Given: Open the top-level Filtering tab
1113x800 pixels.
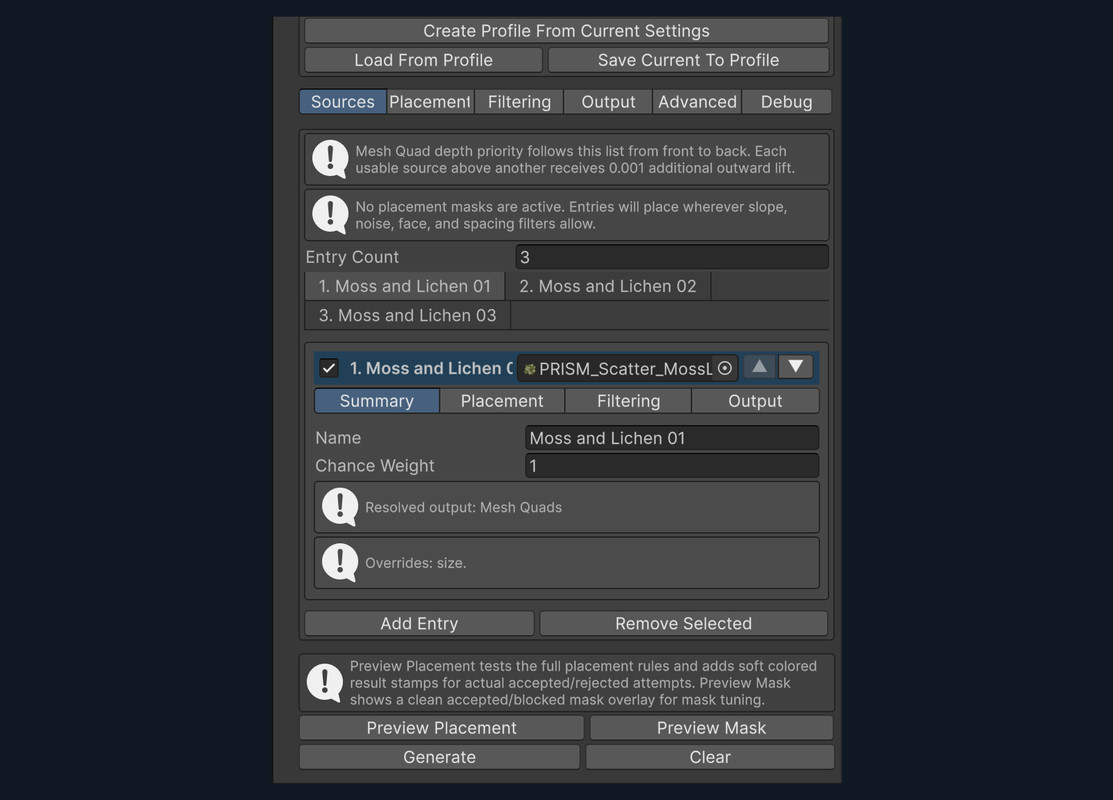Looking at the screenshot, I should pyautogui.click(x=519, y=102).
